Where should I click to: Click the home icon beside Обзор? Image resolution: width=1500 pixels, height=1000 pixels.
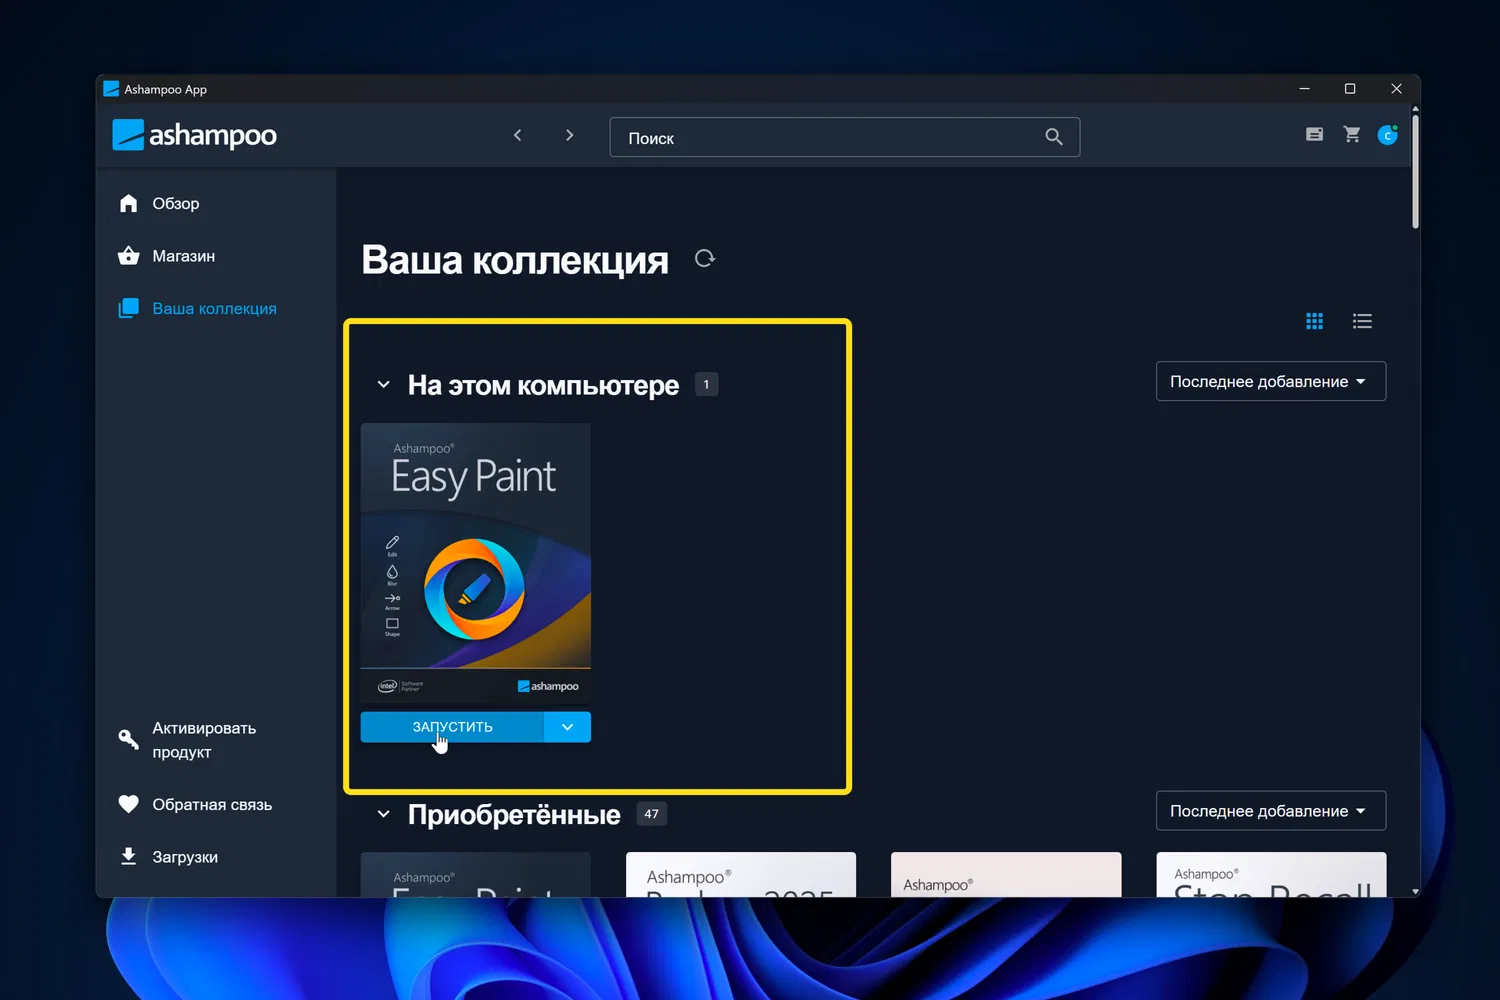tap(129, 203)
